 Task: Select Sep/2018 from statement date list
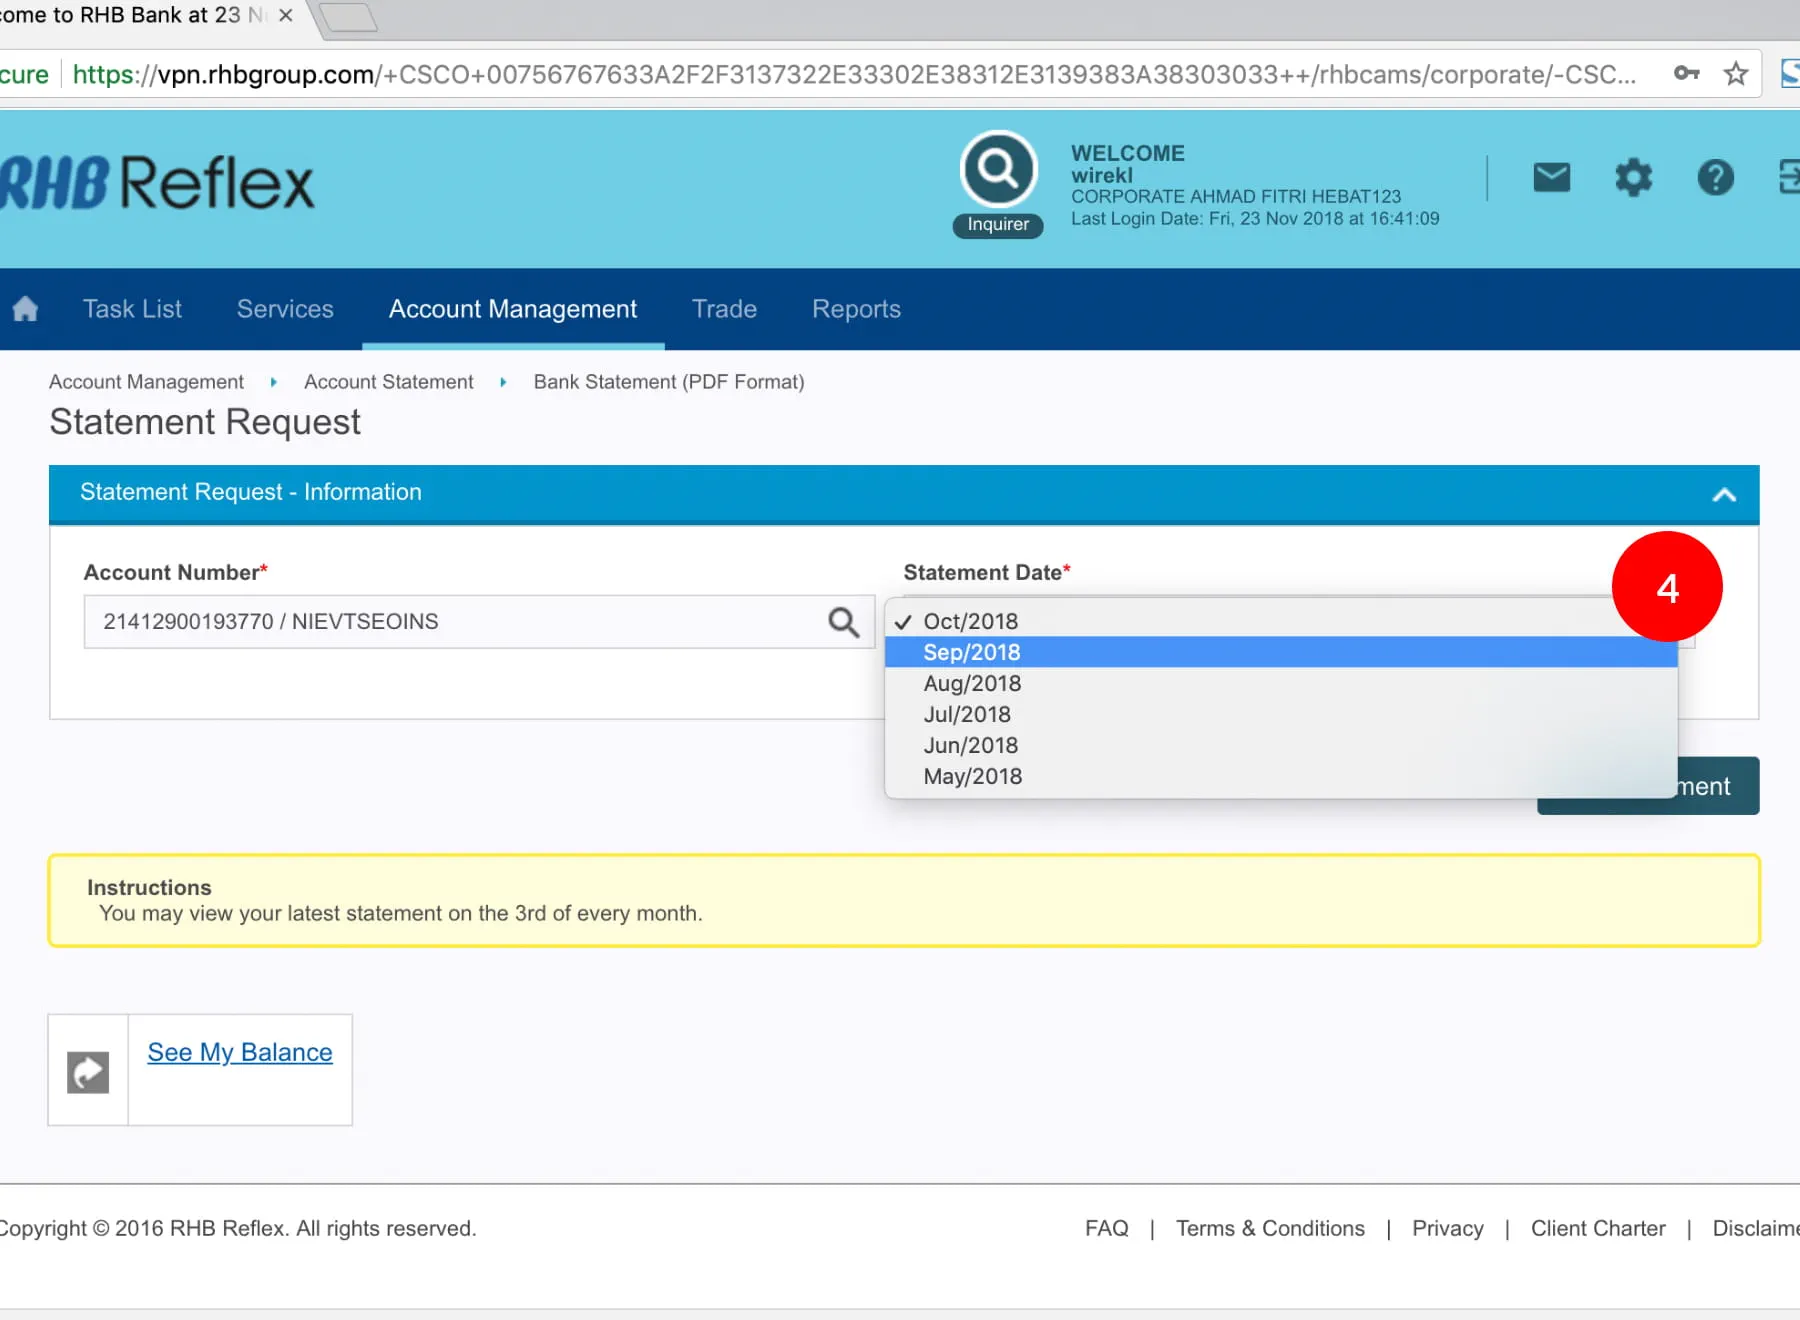(972, 652)
